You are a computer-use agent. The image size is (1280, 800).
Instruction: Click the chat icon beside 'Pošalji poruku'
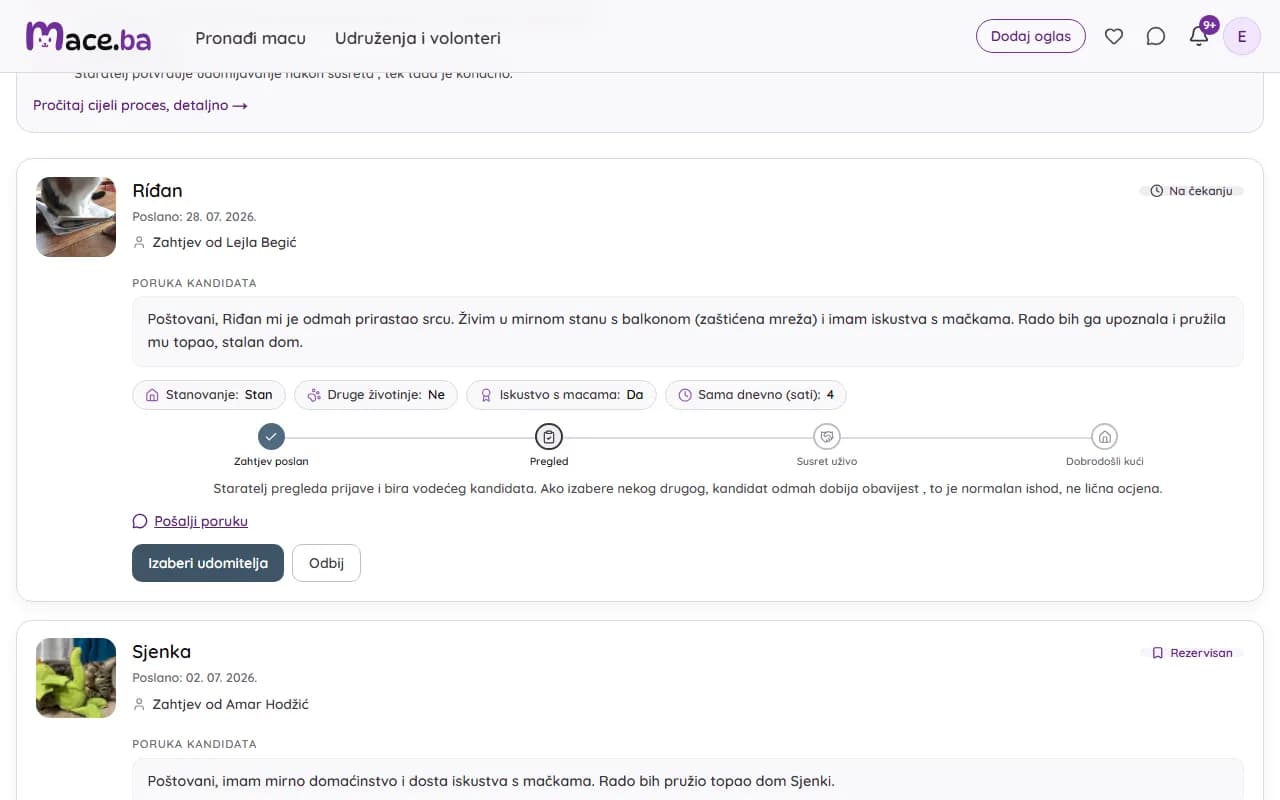pos(140,521)
